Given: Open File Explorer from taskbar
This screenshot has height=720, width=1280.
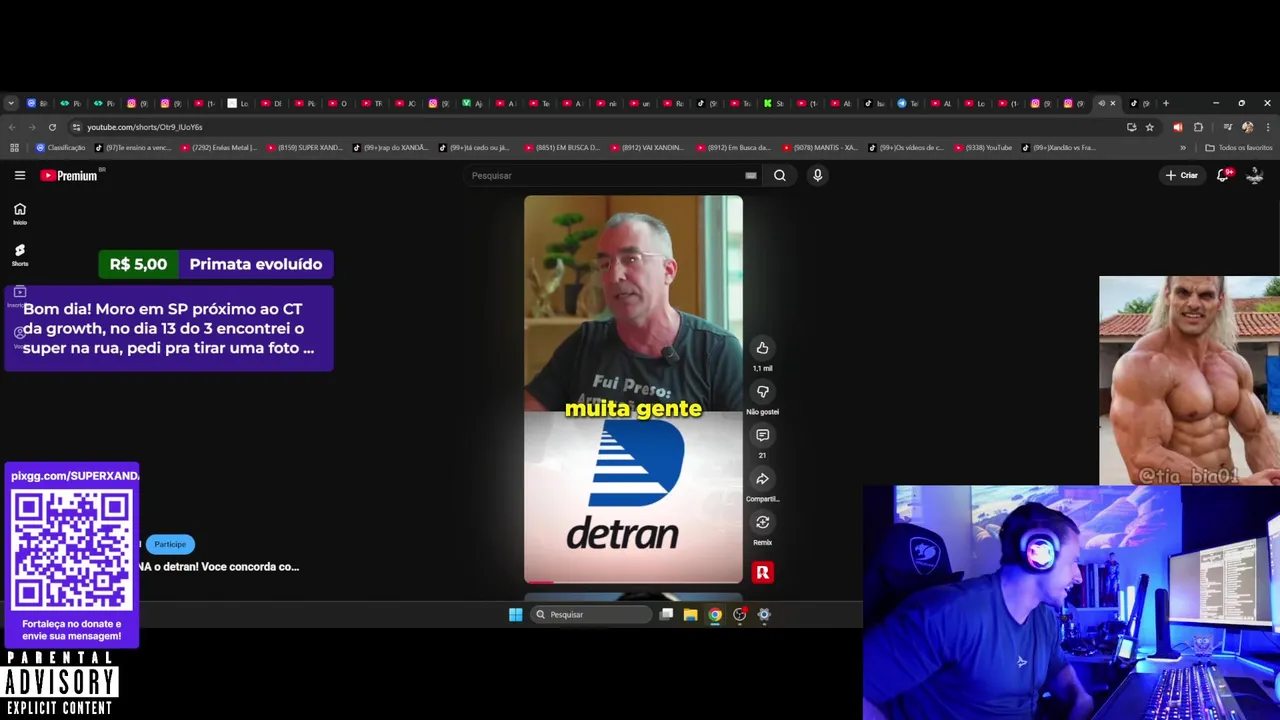Looking at the screenshot, I should pyautogui.click(x=690, y=614).
